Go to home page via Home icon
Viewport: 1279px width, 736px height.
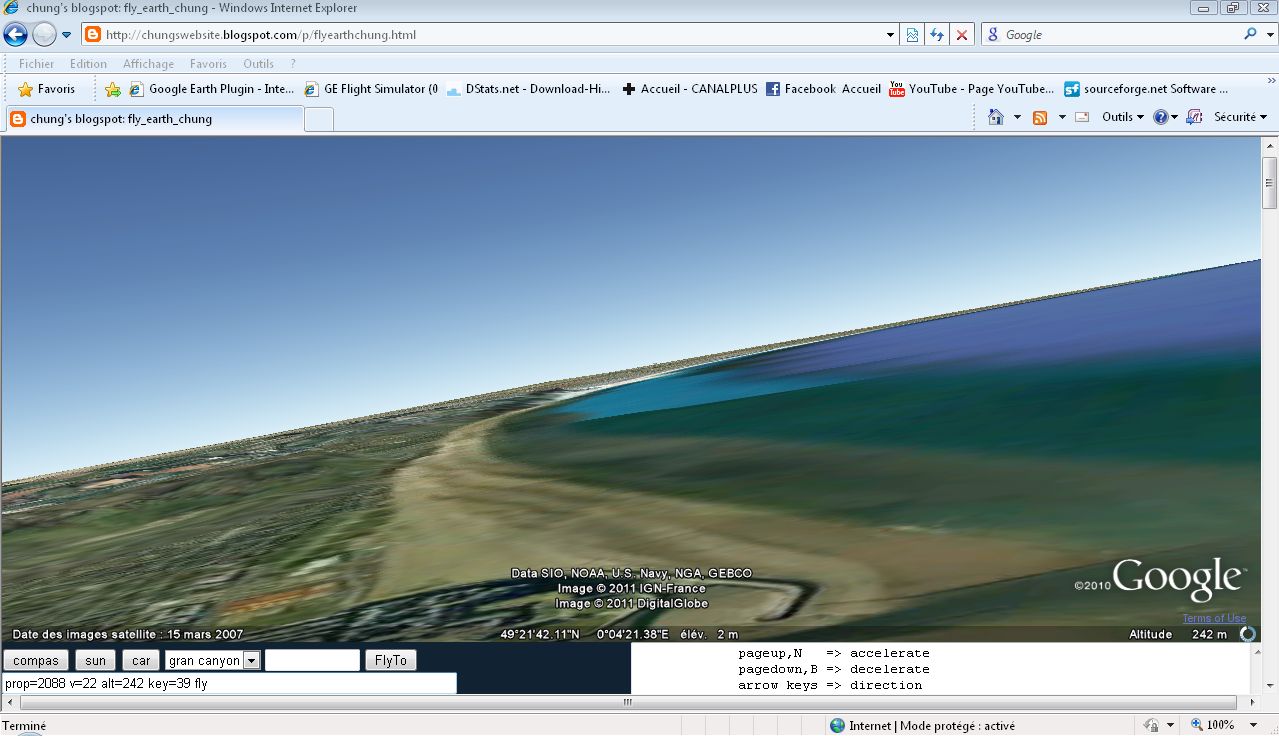tap(995, 117)
